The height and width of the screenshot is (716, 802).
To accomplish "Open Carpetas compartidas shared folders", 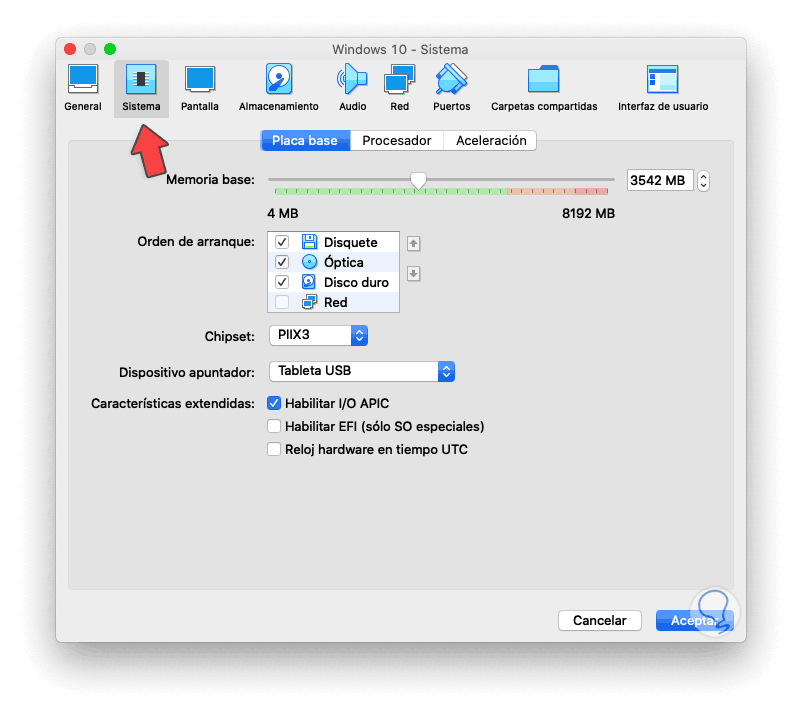I will point(544,88).
